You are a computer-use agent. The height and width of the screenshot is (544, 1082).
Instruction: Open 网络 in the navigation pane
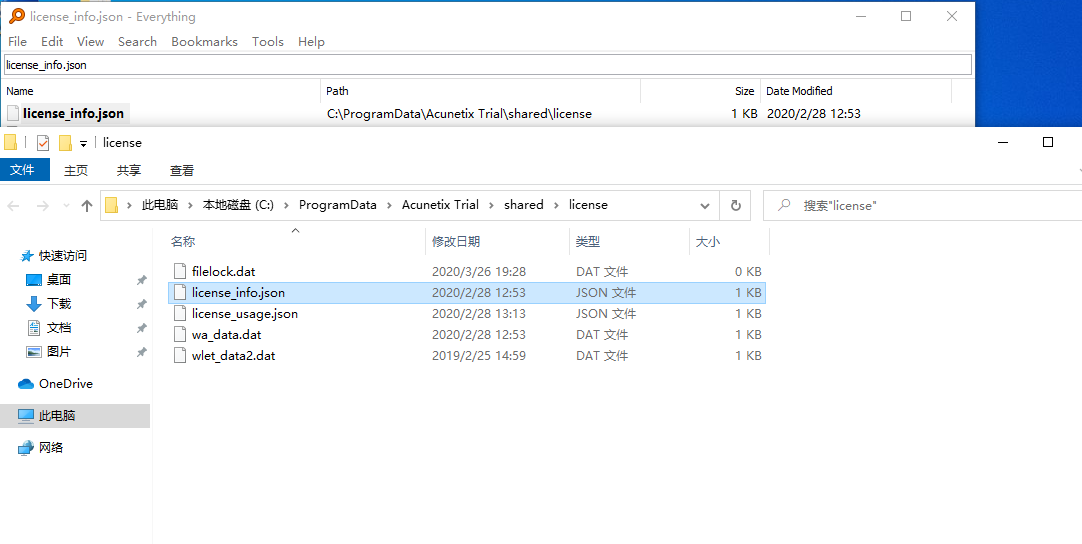click(x=50, y=447)
